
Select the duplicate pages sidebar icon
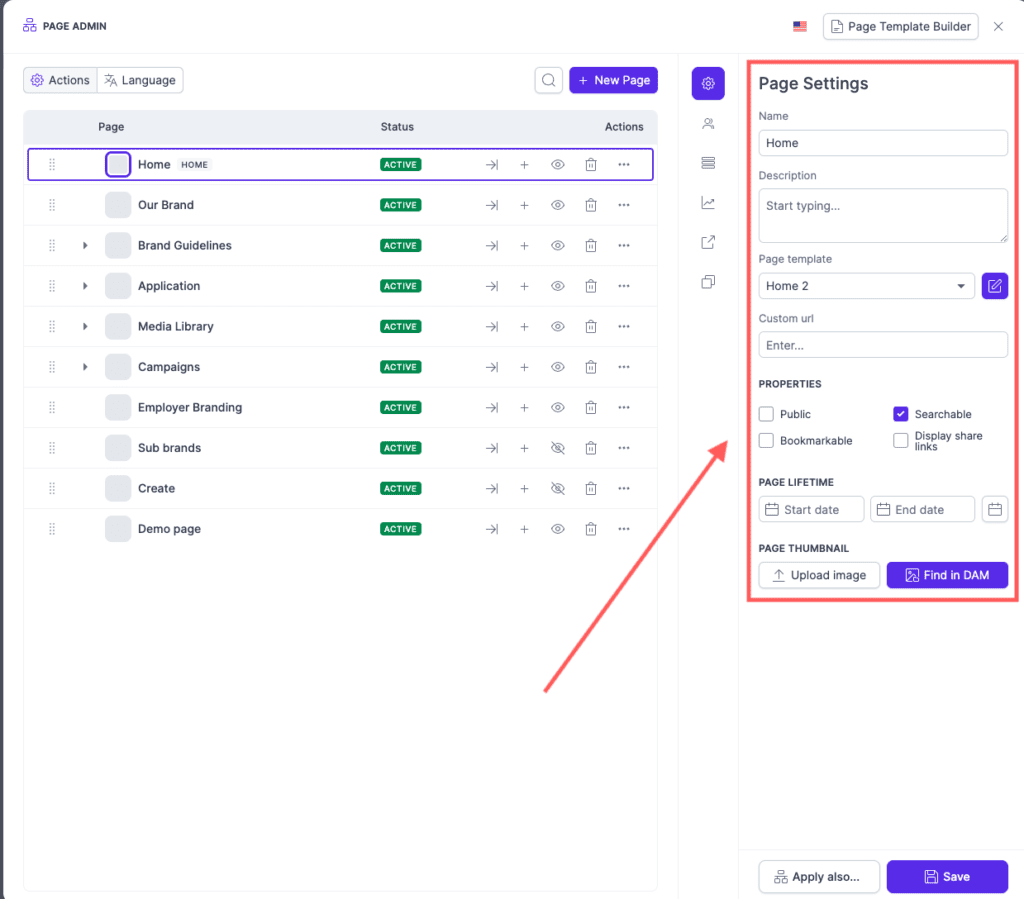click(708, 281)
